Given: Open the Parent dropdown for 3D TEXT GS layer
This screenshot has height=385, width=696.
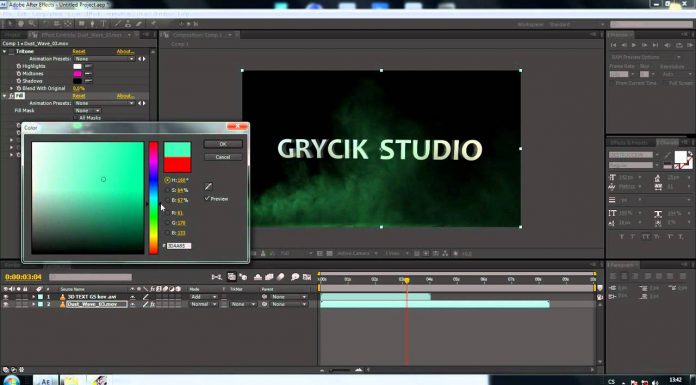Looking at the screenshot, I should [289, 297].
